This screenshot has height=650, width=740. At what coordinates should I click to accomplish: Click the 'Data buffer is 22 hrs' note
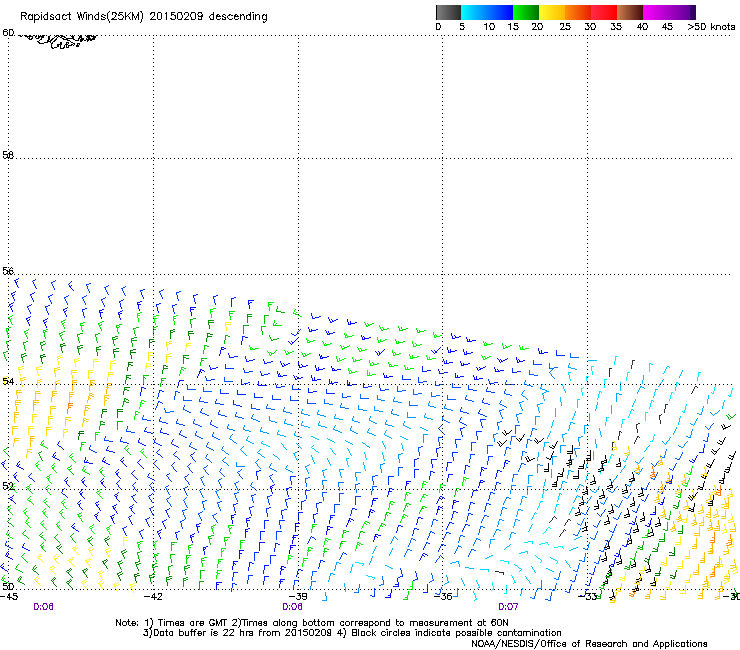[x=239, y=633]
